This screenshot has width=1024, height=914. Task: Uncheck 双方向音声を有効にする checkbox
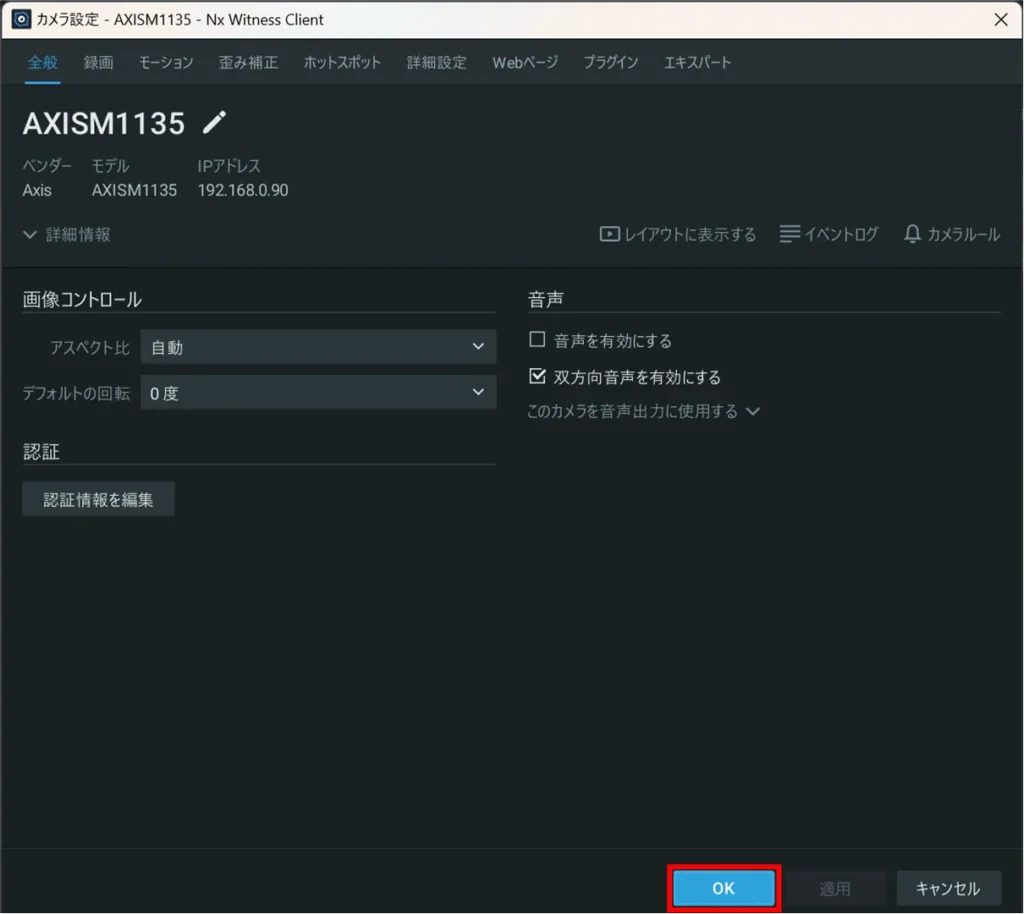tap(537, 377)
